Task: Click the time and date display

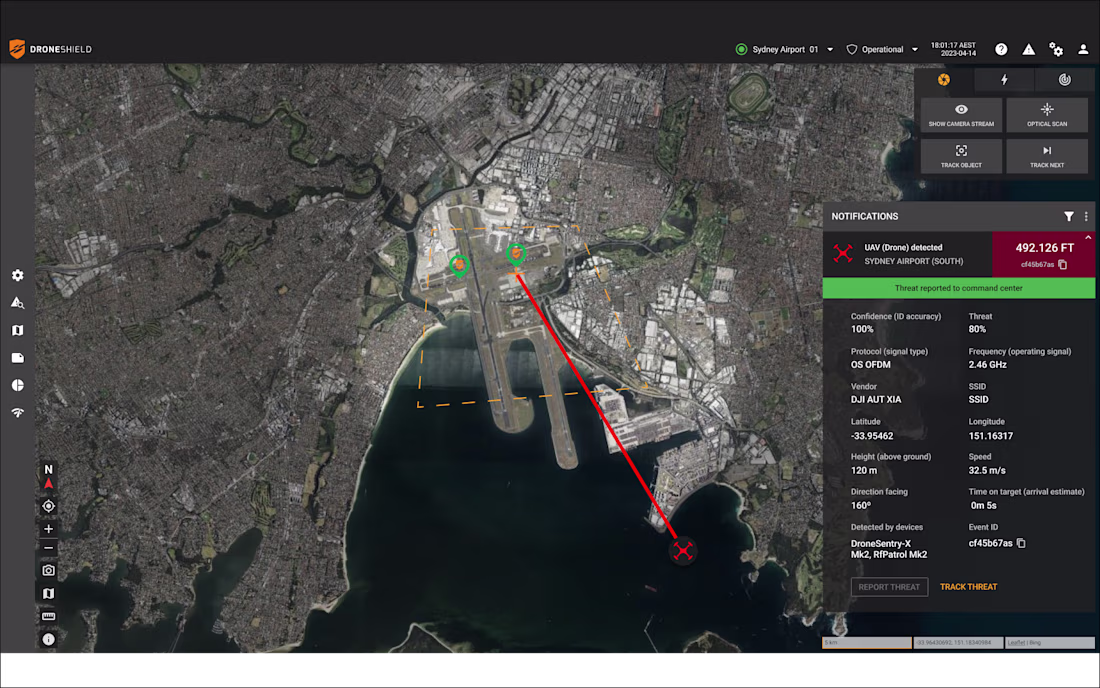Action: pyautogui.click(x=953, y=49)
